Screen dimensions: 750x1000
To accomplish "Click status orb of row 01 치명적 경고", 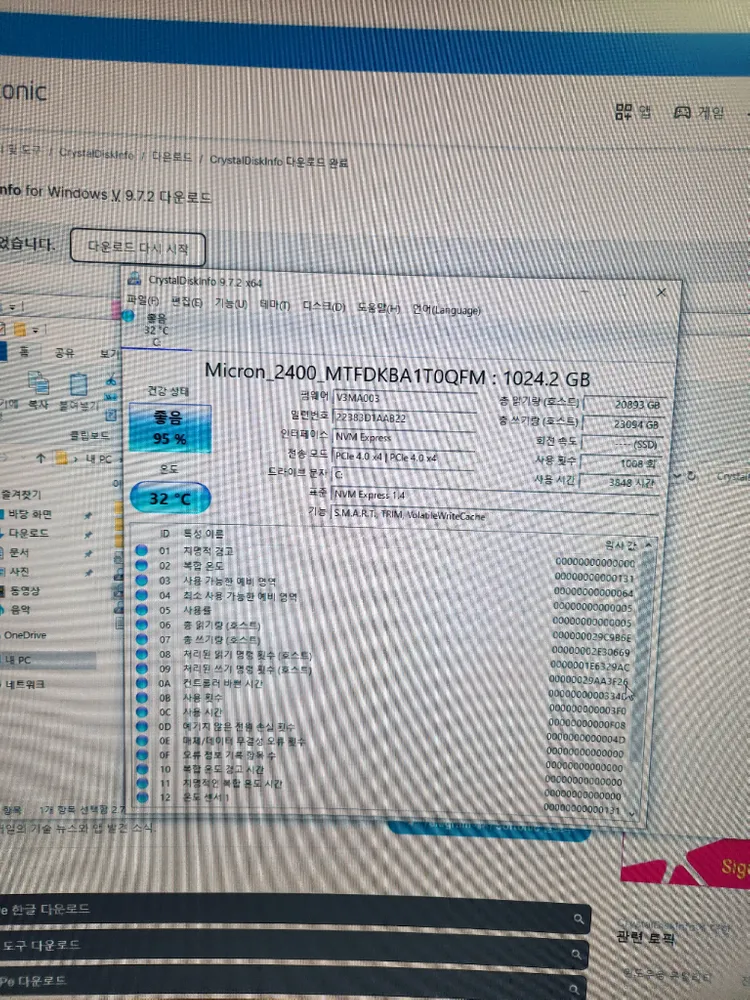I will 142,550.
